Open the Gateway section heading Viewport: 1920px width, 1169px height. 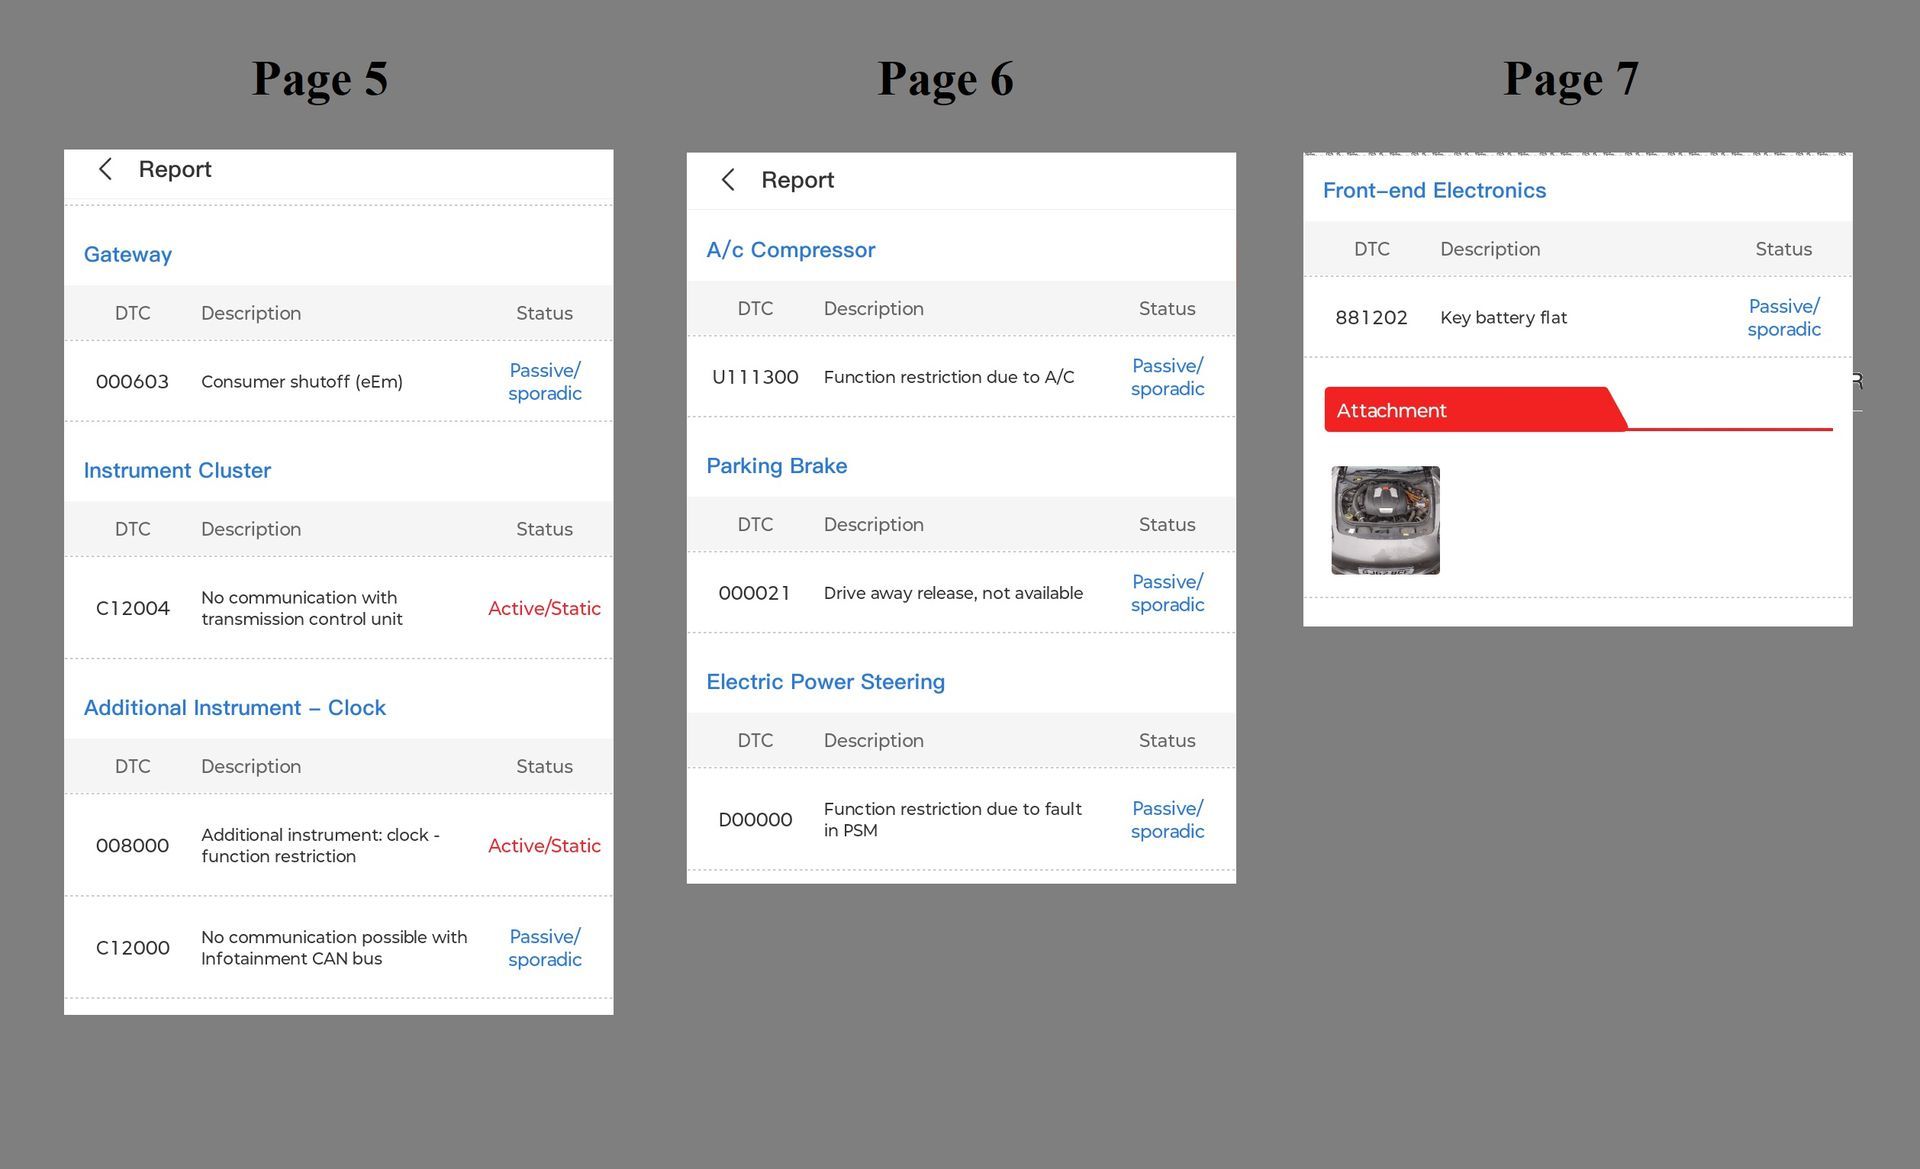128,254
